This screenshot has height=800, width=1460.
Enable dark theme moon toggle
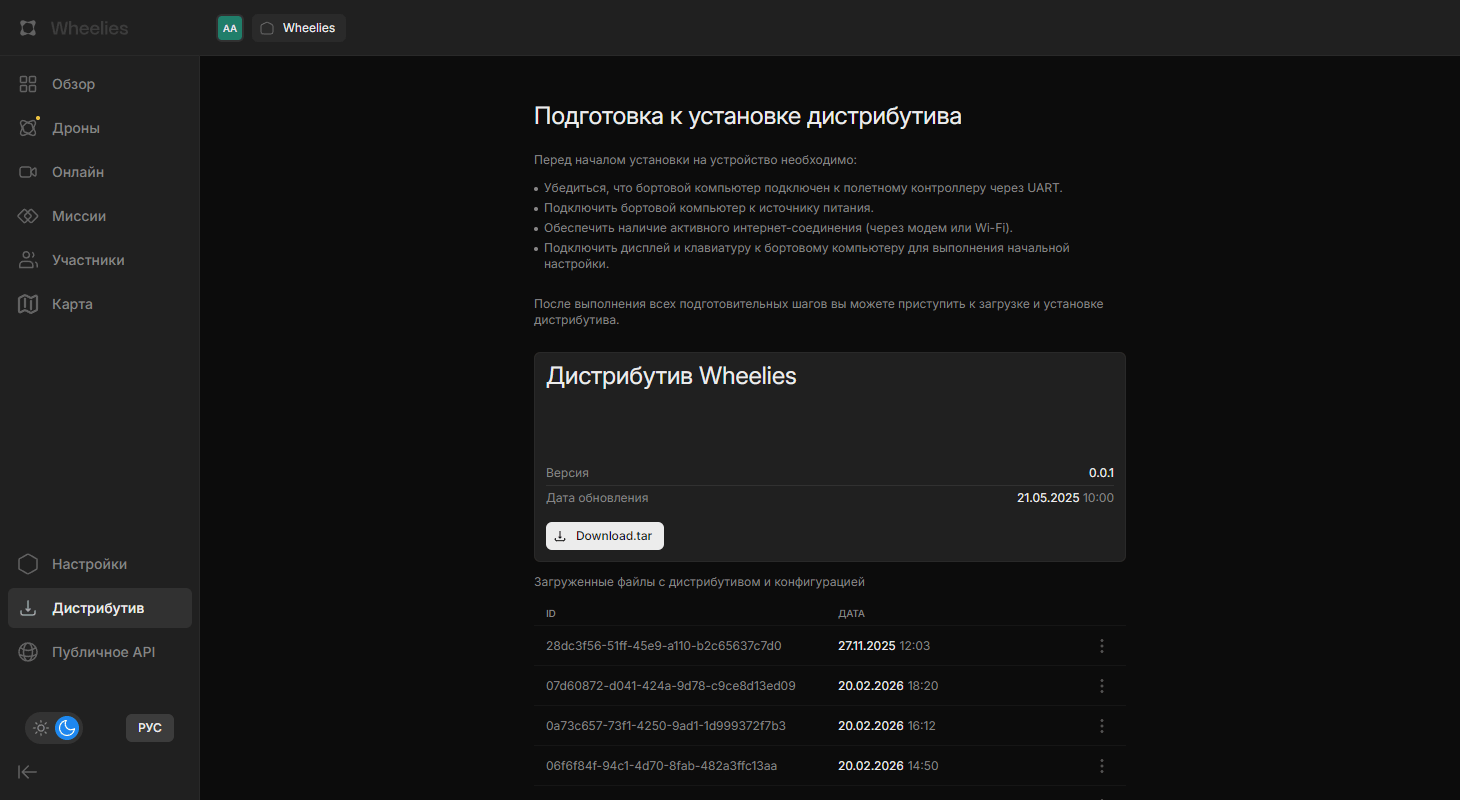pyautogui.click(x=67, y=728)
